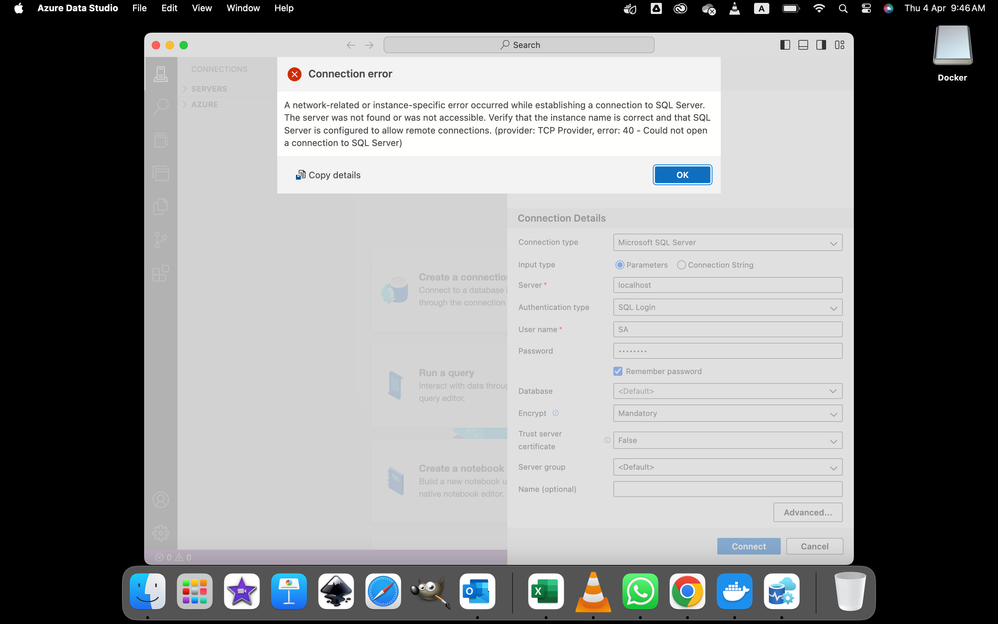The image size is (998, 624).
Task: Open Google Chrome from the Dock
Action: 687,591
